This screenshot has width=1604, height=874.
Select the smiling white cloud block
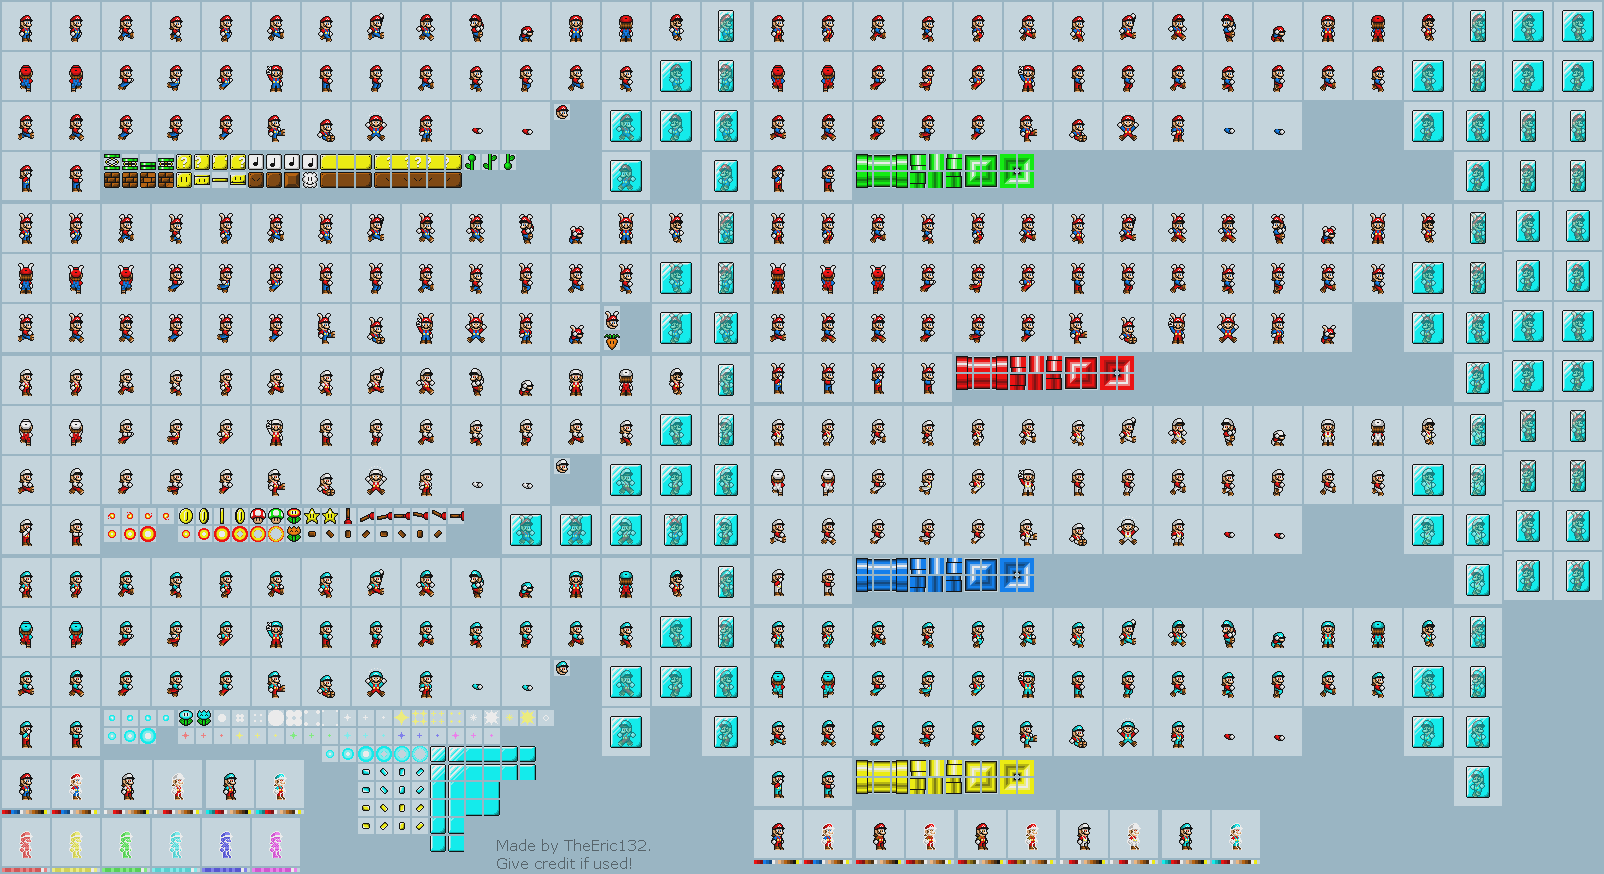pos(310,180)
